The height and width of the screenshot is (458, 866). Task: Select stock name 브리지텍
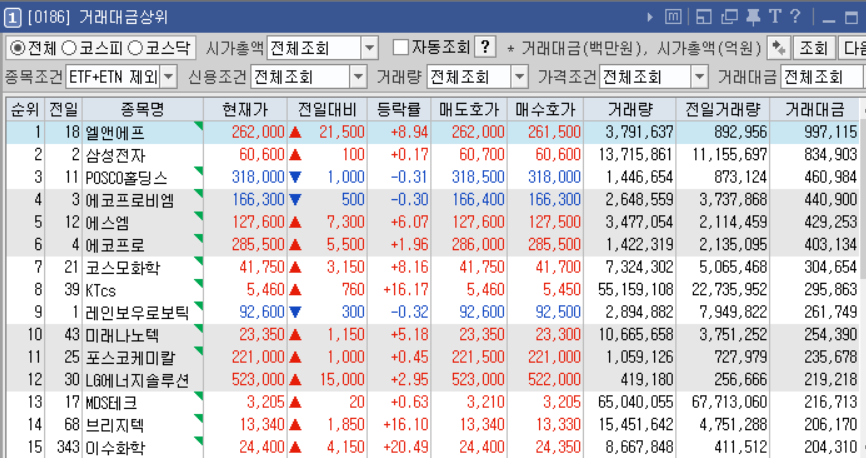point(115,425)
